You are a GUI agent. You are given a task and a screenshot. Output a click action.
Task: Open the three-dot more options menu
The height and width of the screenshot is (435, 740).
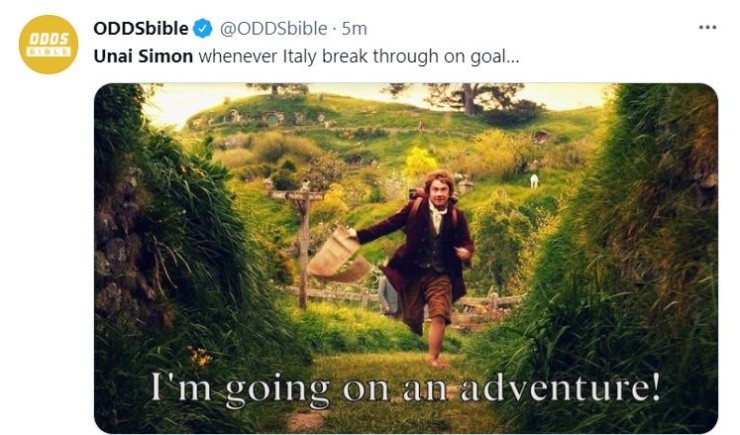click(707, 27)
